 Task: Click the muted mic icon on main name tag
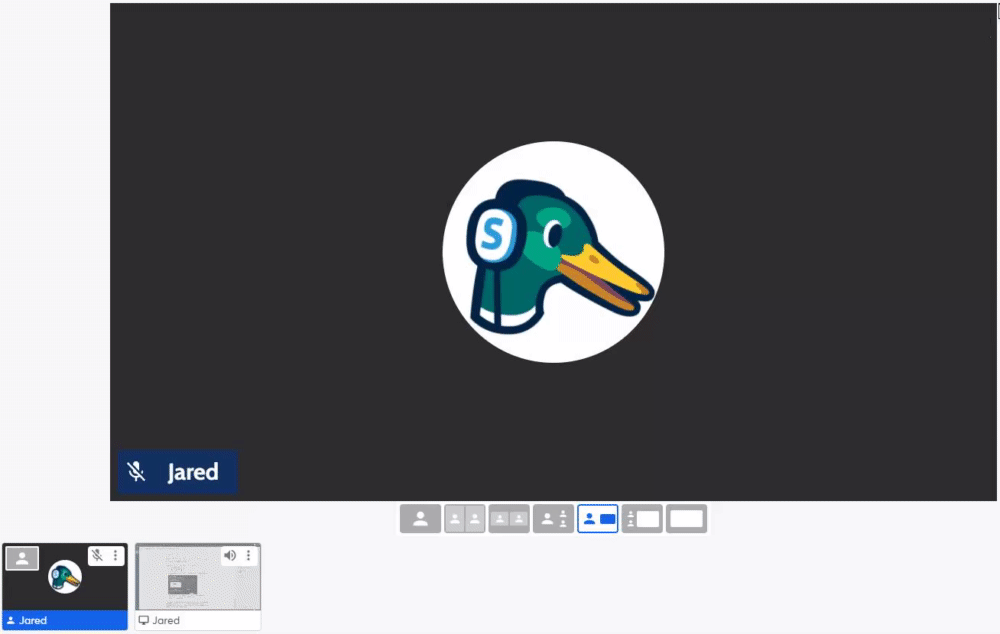[x=138, y=472]
